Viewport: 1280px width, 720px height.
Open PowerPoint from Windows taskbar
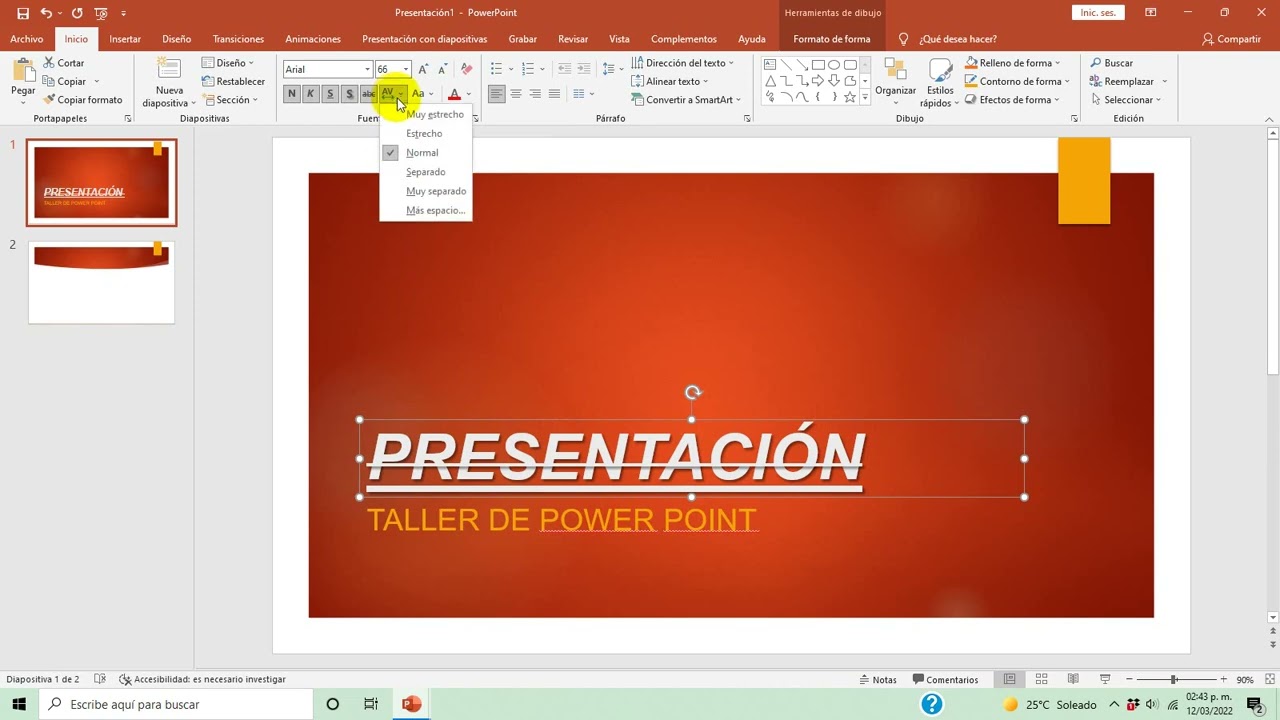click(411, 704)
